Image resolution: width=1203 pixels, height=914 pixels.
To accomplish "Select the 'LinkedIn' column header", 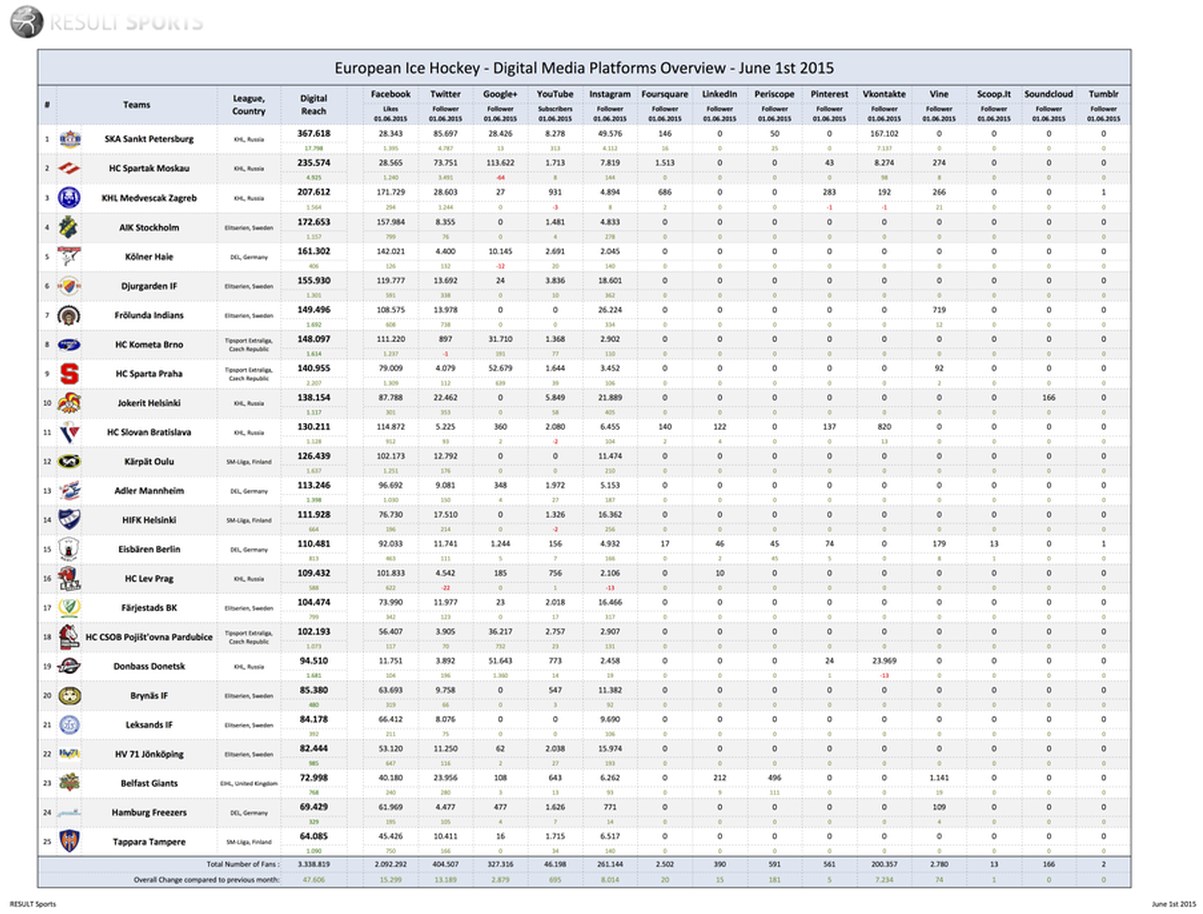I will (x=719, y=94).
